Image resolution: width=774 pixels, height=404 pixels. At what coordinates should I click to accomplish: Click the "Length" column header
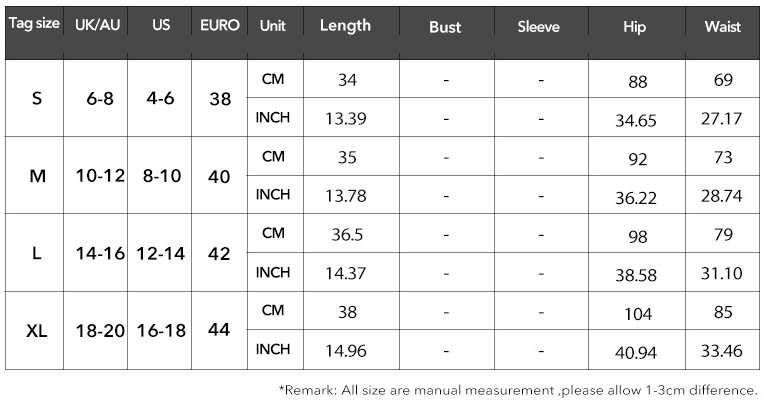click(x=345, y=25)
